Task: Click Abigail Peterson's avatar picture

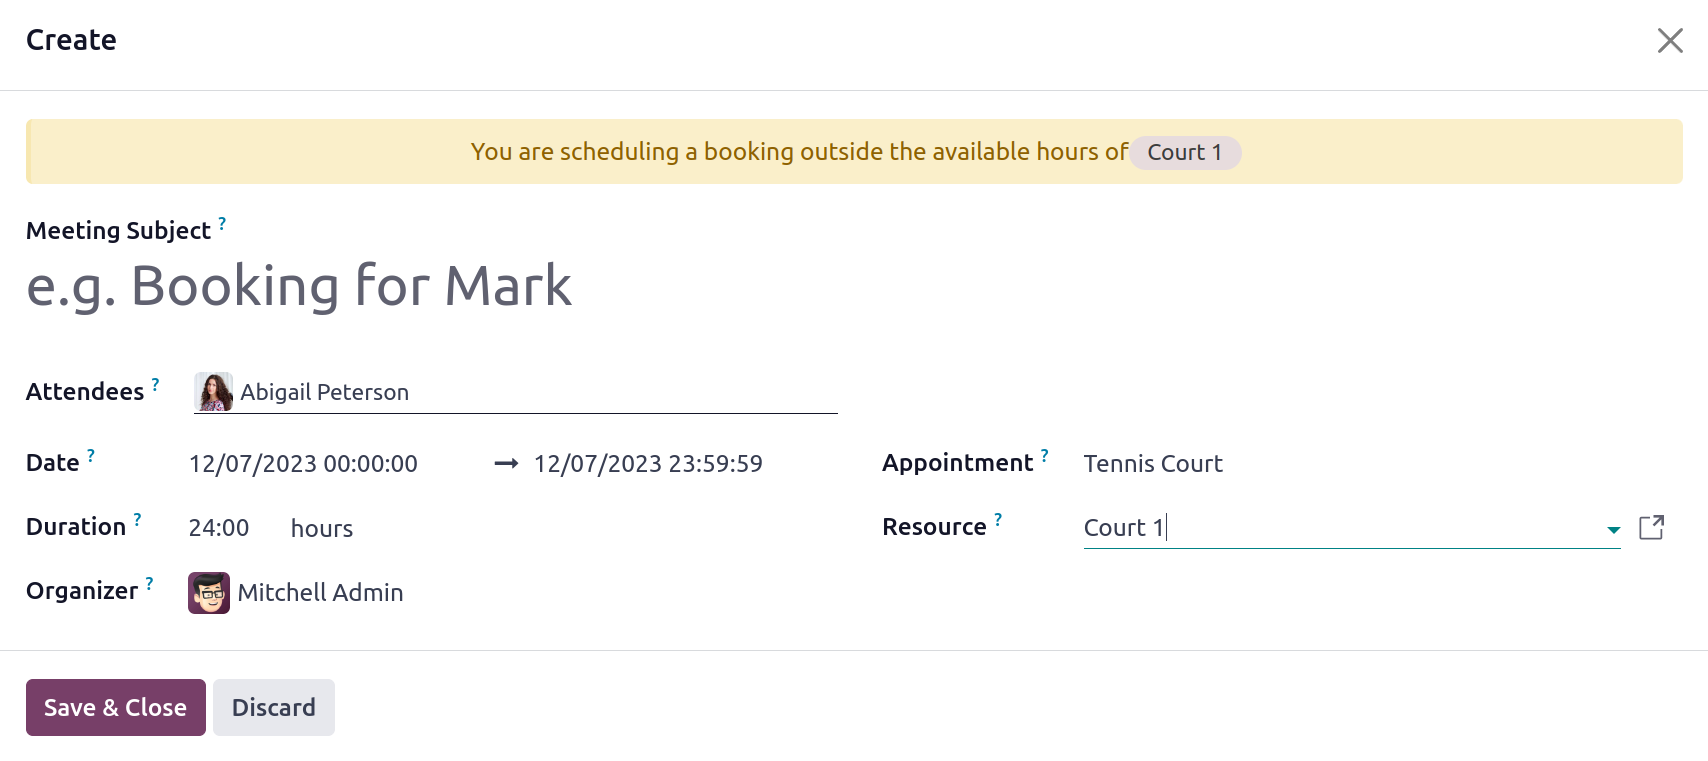Action: [x=214, y=392]
